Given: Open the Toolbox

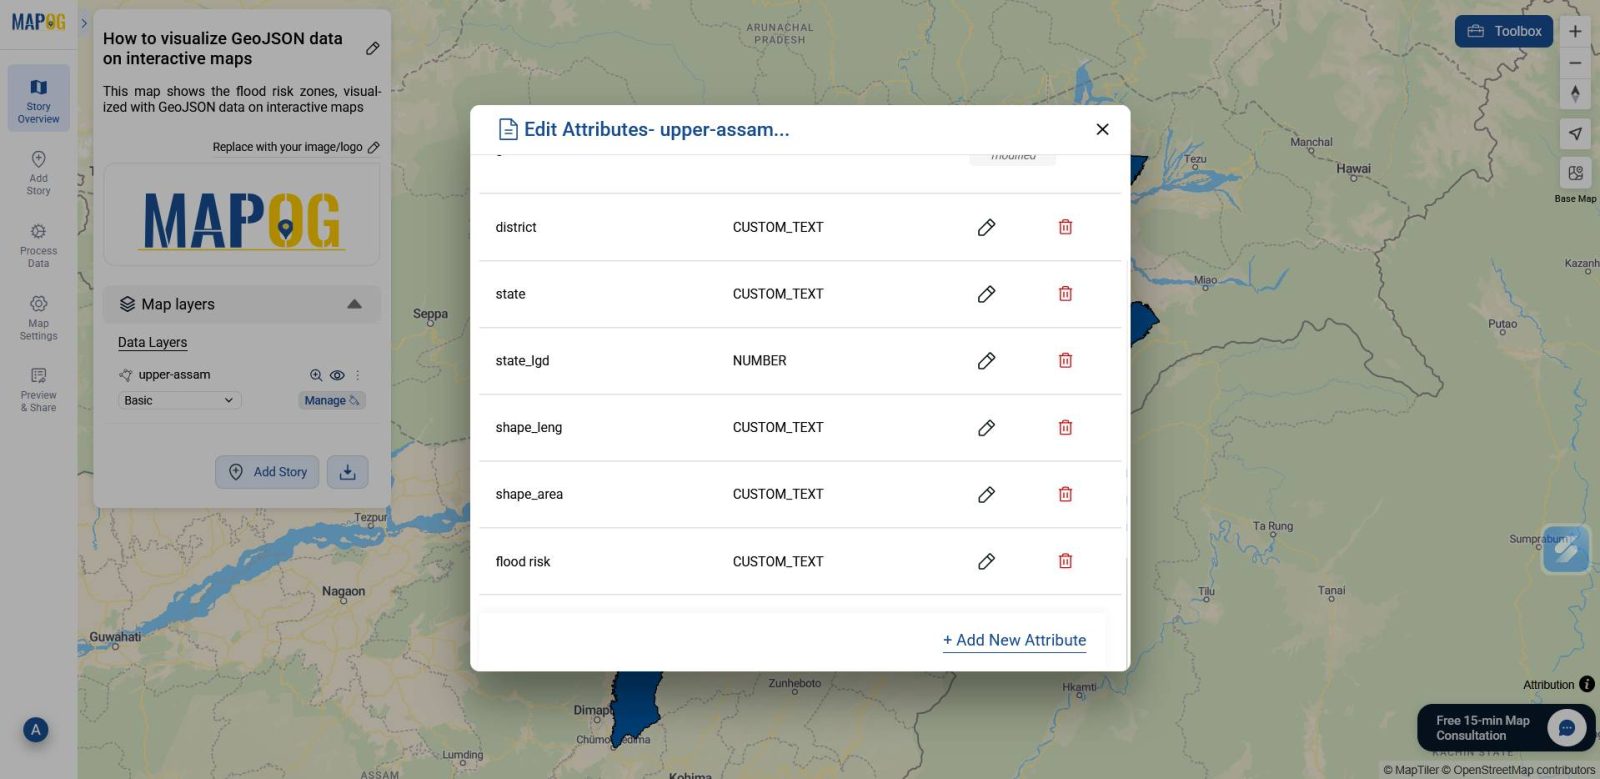Looking at the screenshot, I should click(x=1504, y=31).
